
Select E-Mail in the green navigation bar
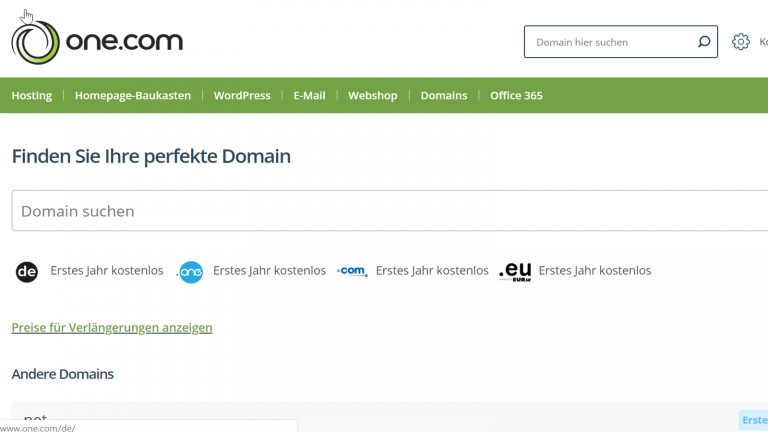click(309, 96)
